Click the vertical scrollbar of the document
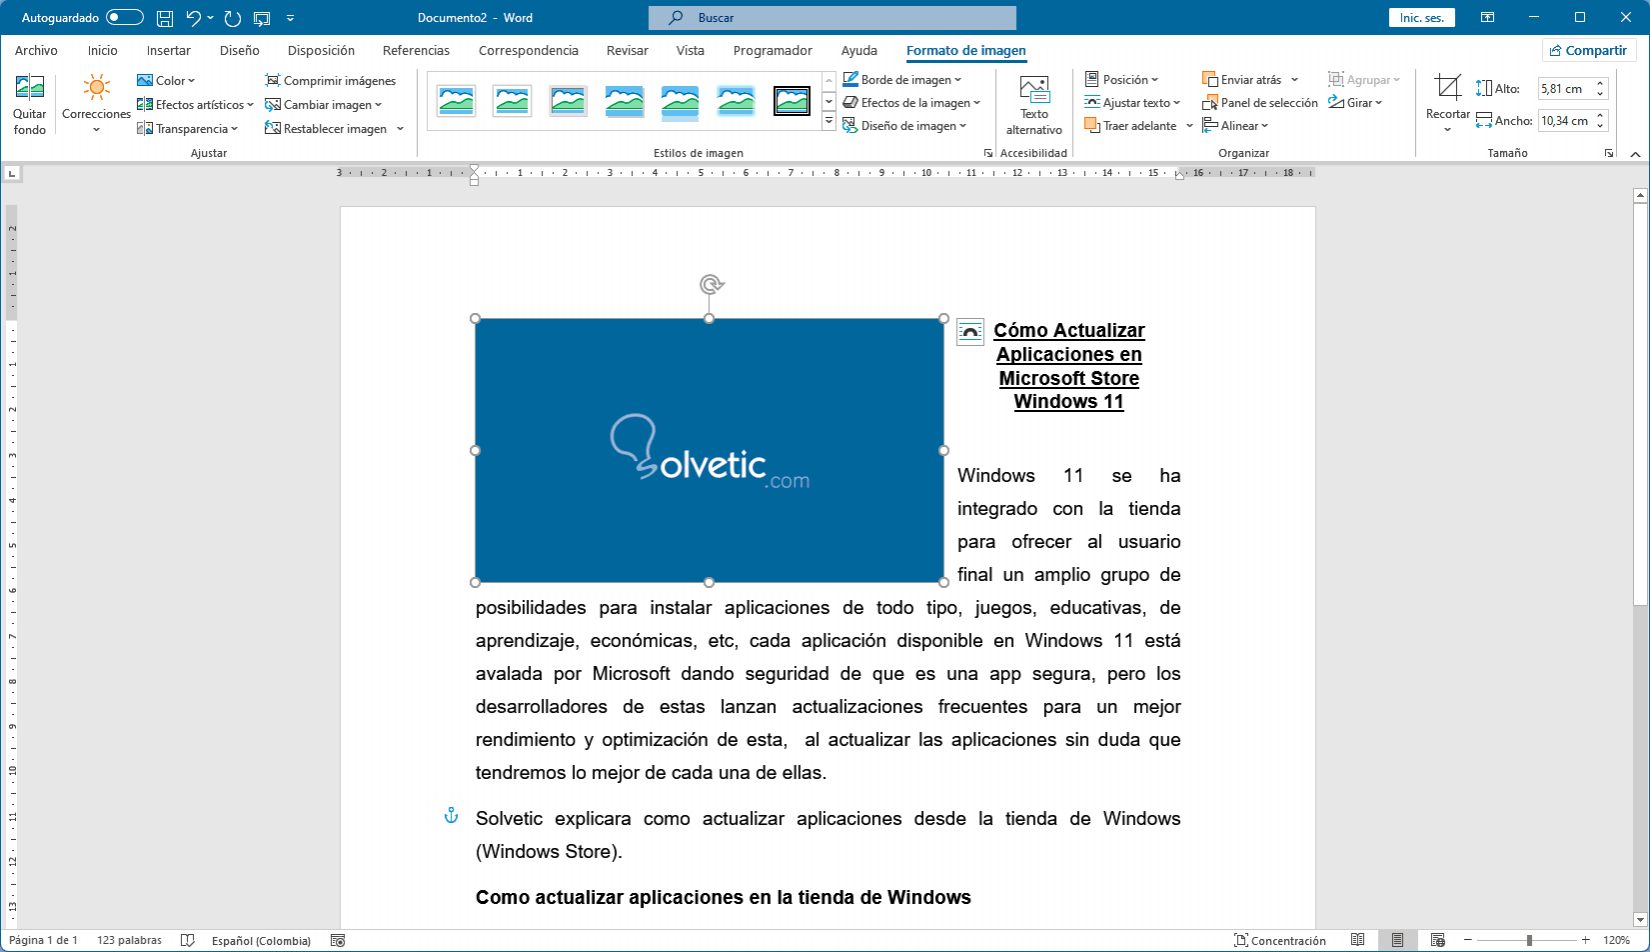Image resolution: width=1650 pixels, height=952 pixels. tap(1640, 557)
